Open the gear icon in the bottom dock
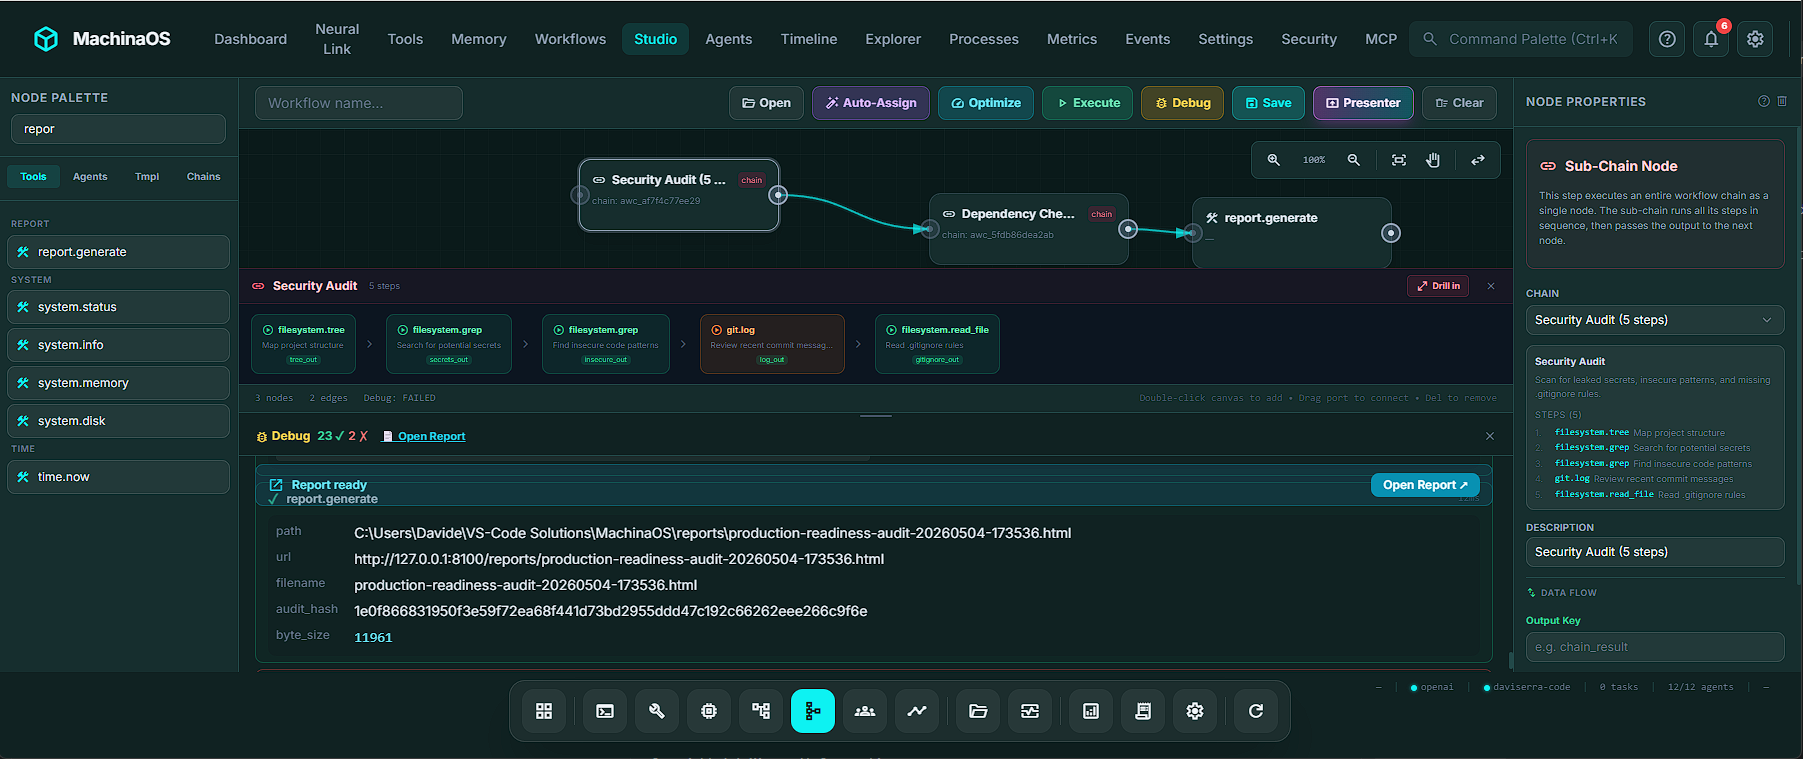The image size is (1803, 759). (1195, 711)
